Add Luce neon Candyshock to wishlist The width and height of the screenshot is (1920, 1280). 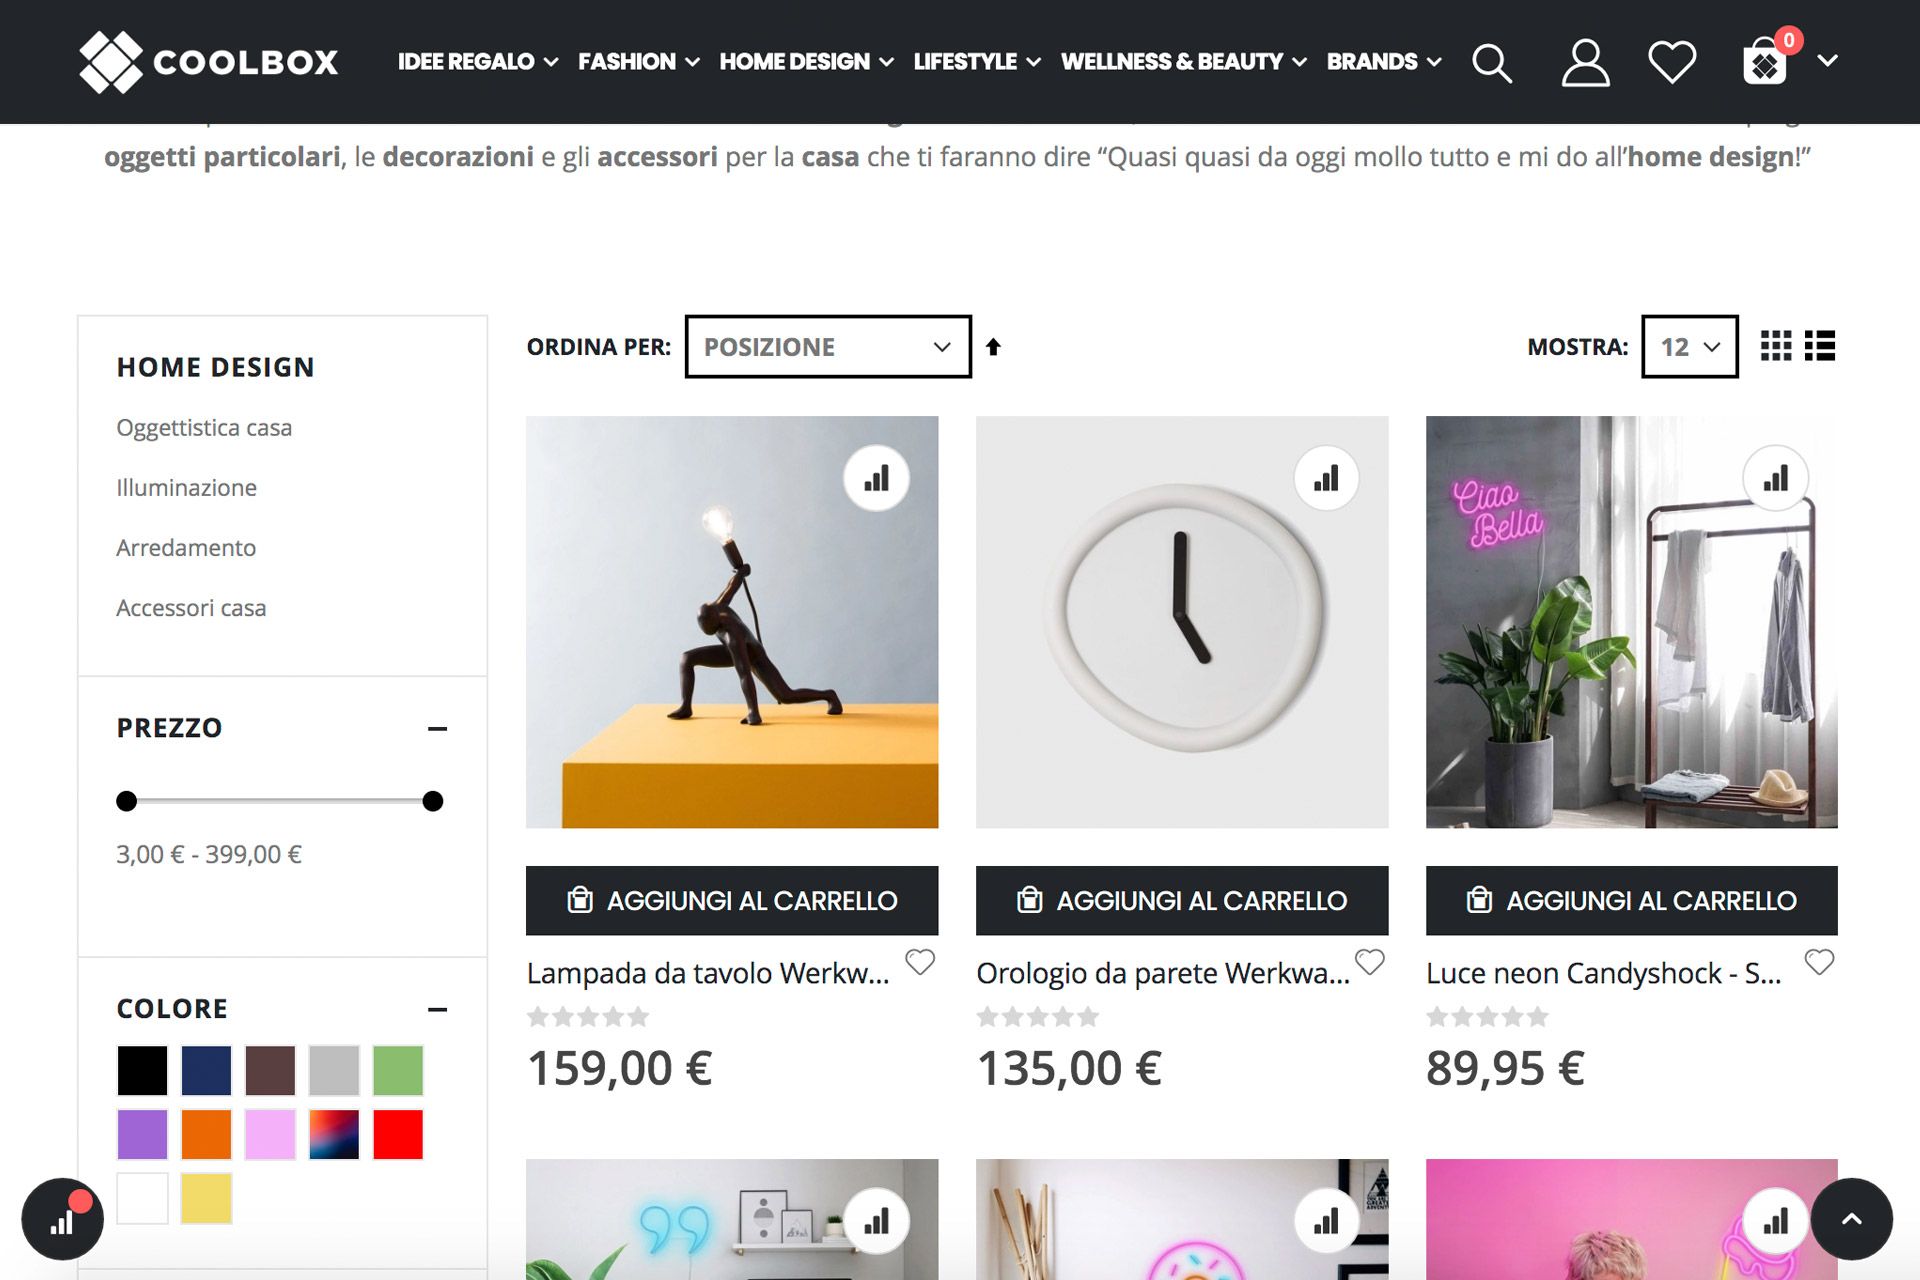[x=1819, y=962]
